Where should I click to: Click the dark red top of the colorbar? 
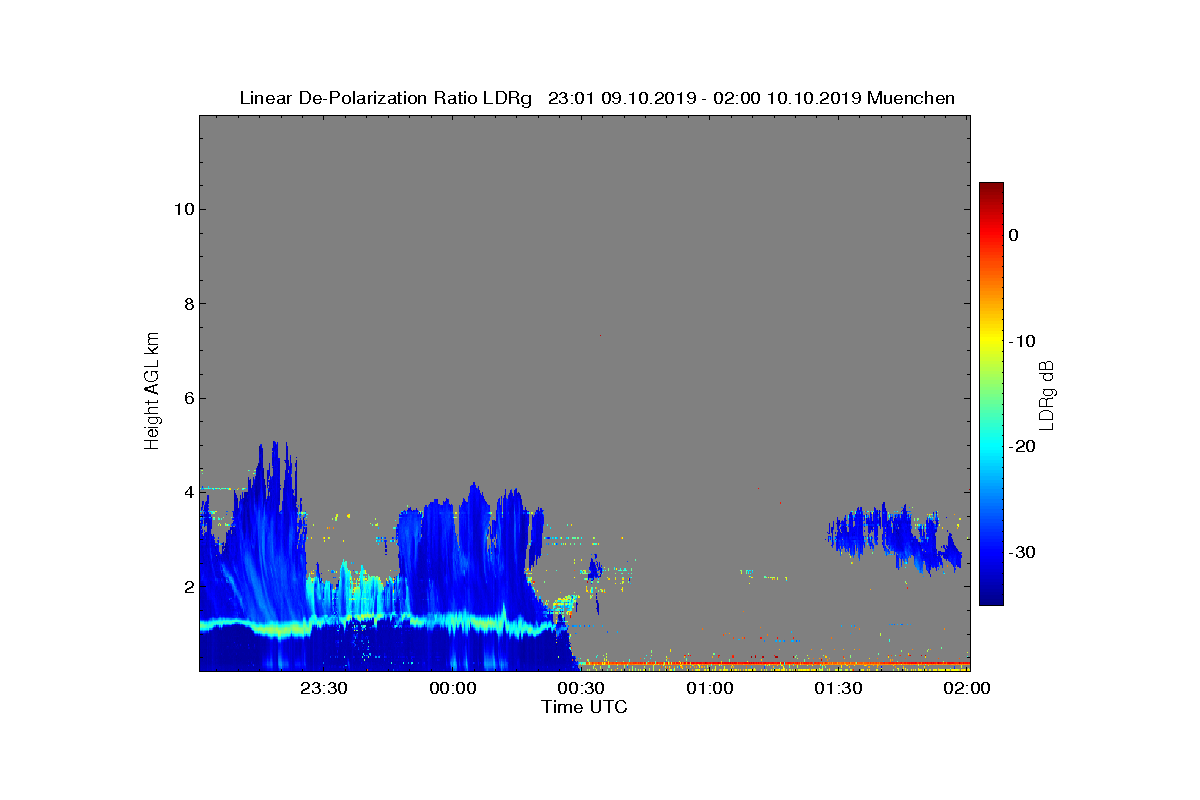click(x=991, y=190)
